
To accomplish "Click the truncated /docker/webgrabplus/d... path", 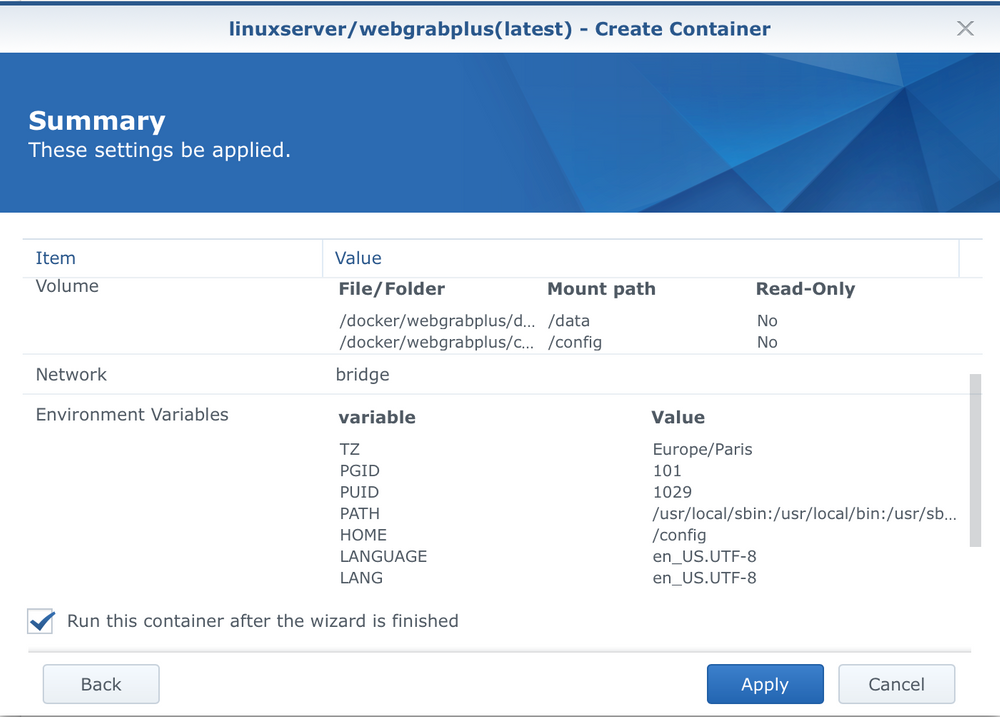I will [437, 320].
